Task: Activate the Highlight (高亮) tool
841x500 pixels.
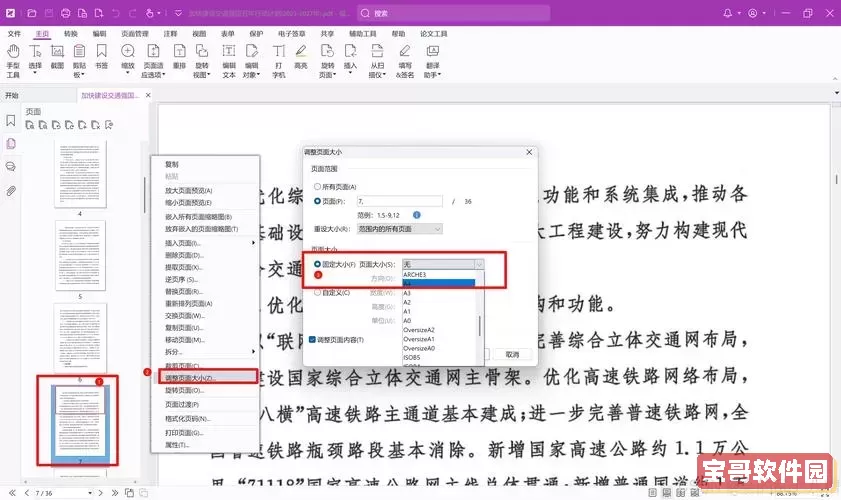Action: coord(301,52)
